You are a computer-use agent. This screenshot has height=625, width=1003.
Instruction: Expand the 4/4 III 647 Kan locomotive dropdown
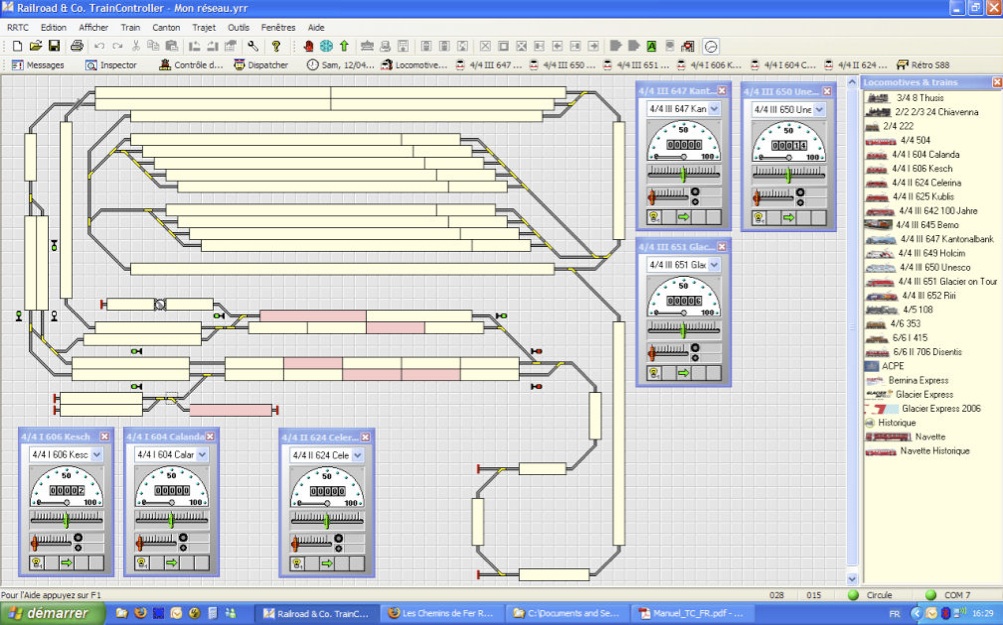pos(714,109)
